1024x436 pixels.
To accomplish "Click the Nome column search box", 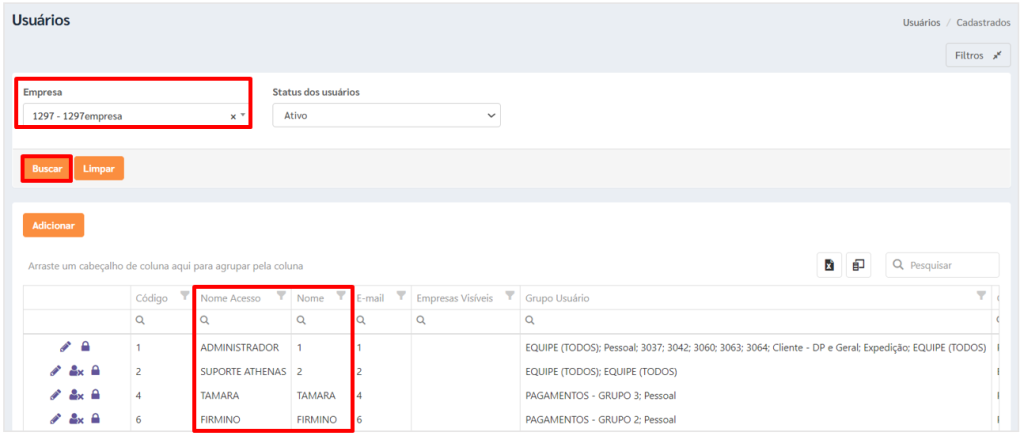I will pos(321,320).
